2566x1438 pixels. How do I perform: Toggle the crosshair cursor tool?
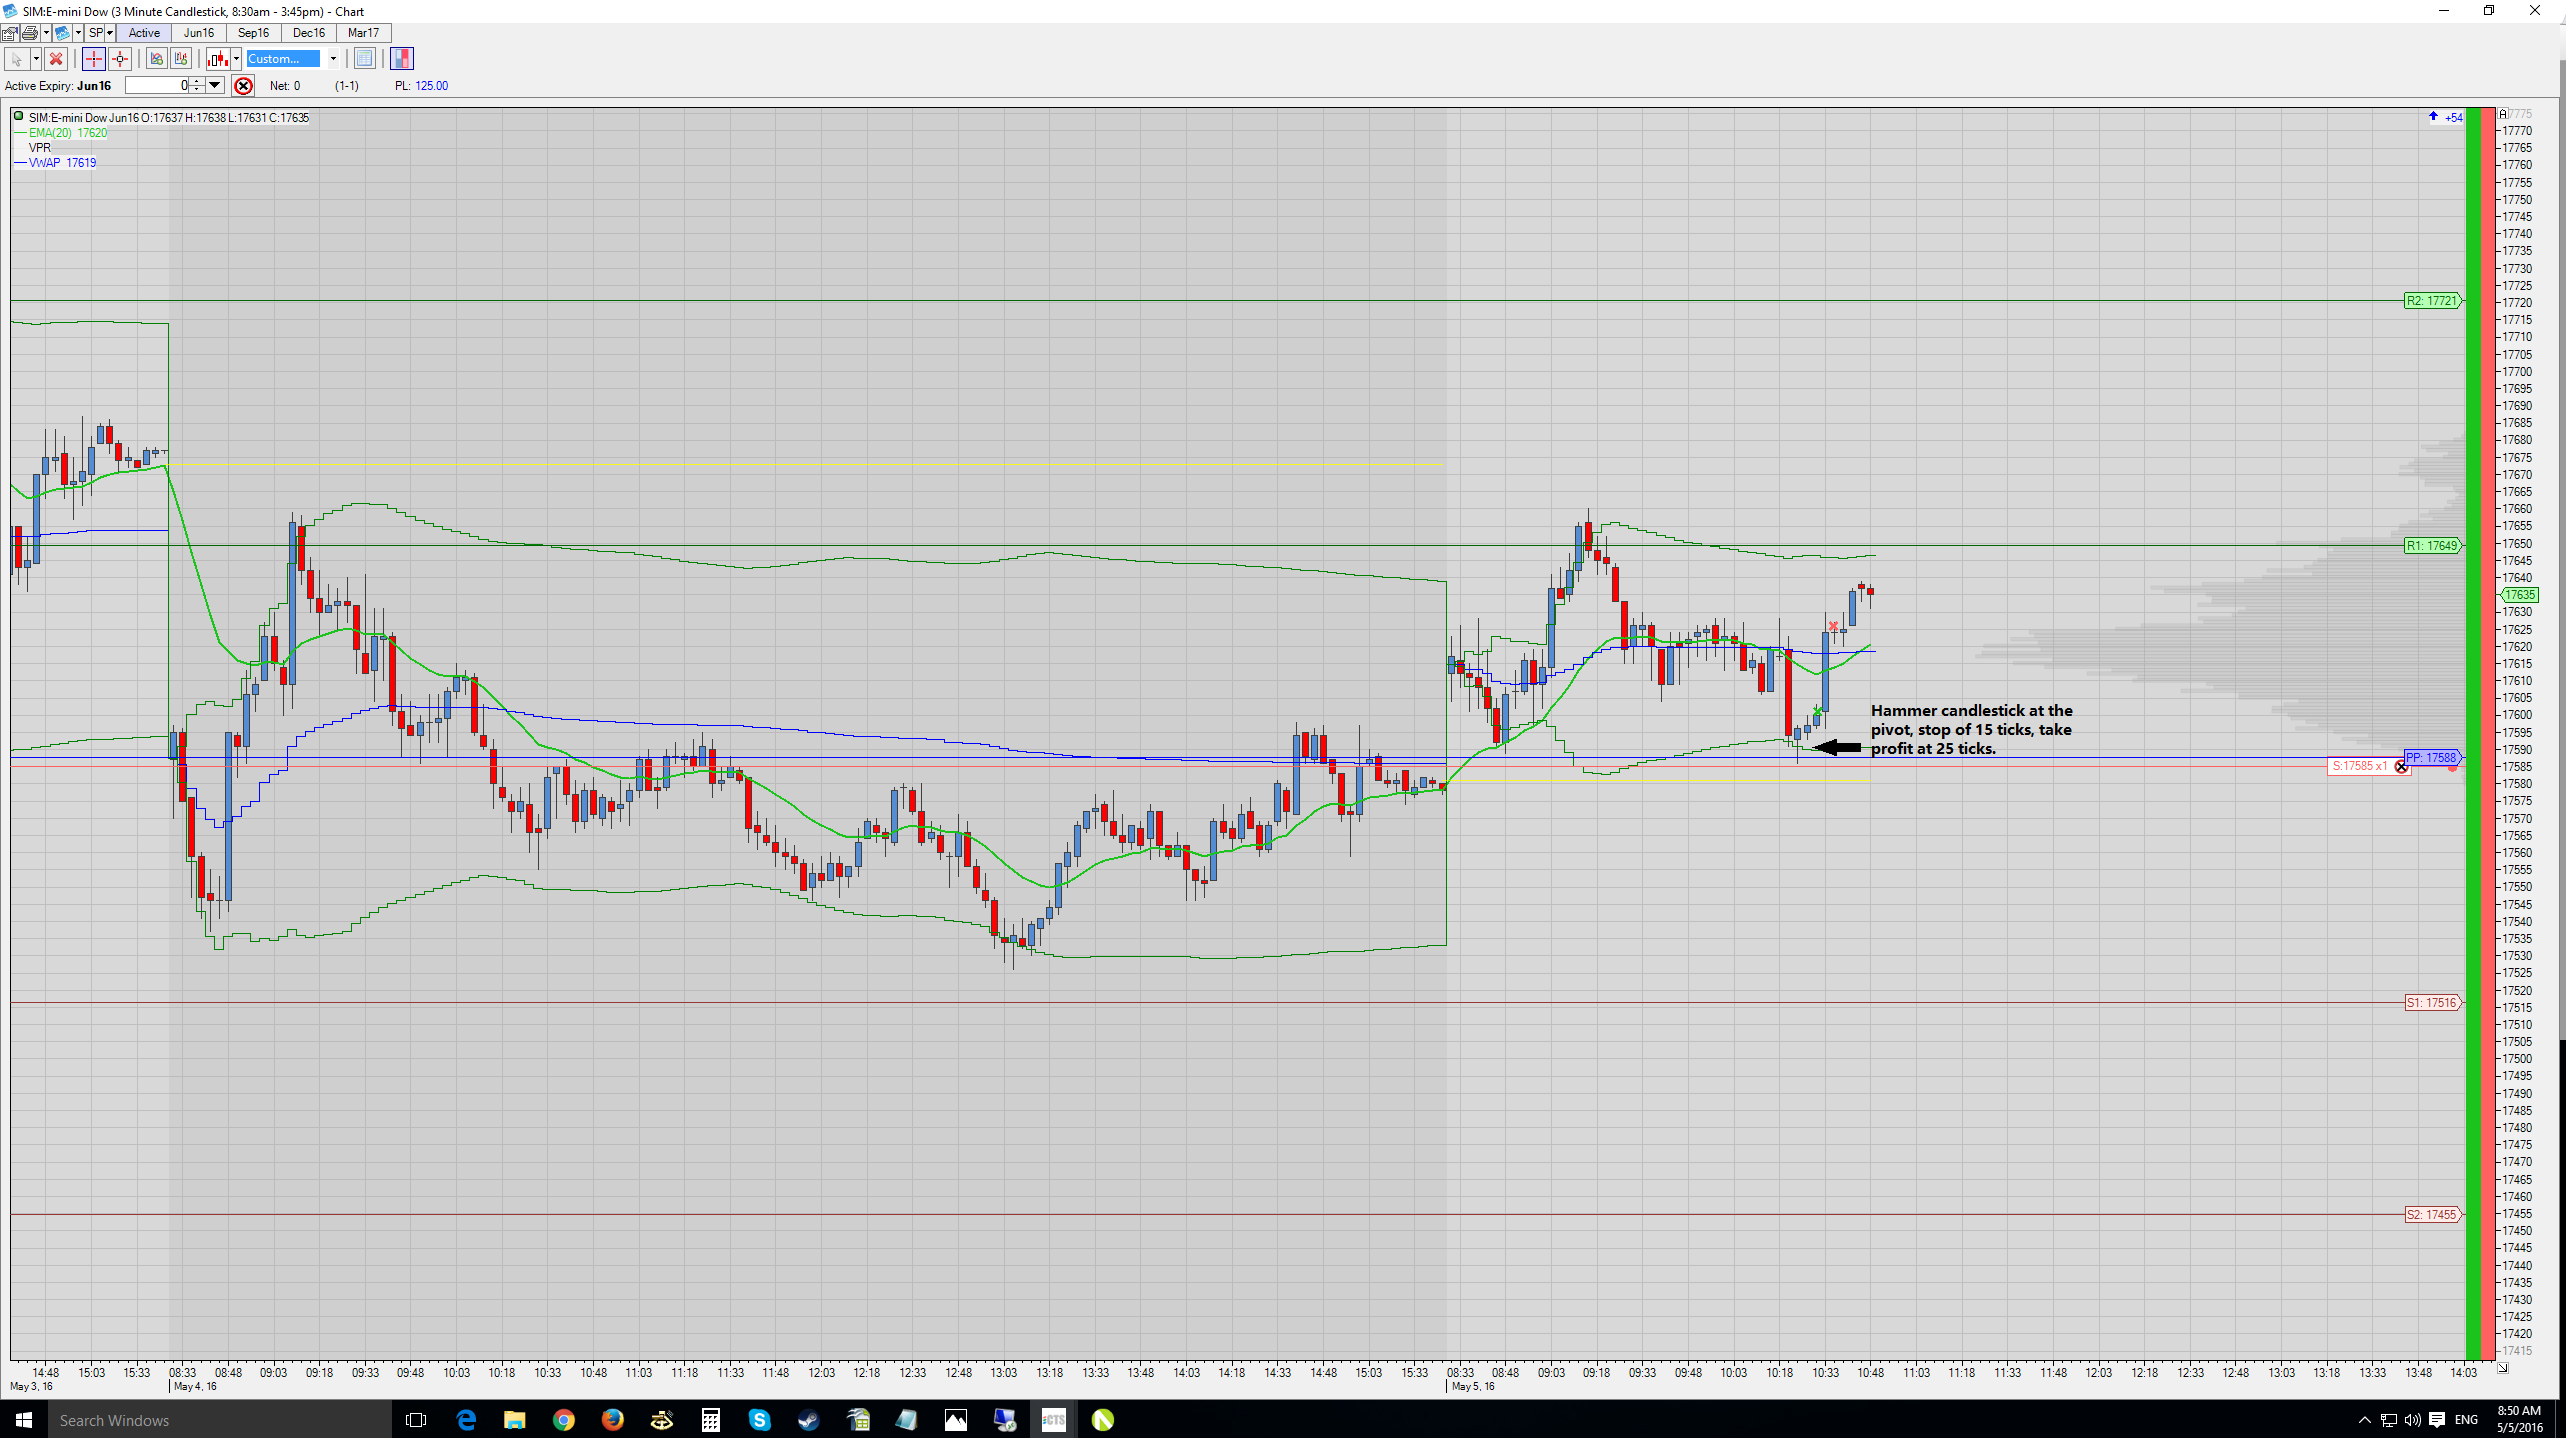coord(94,59)
